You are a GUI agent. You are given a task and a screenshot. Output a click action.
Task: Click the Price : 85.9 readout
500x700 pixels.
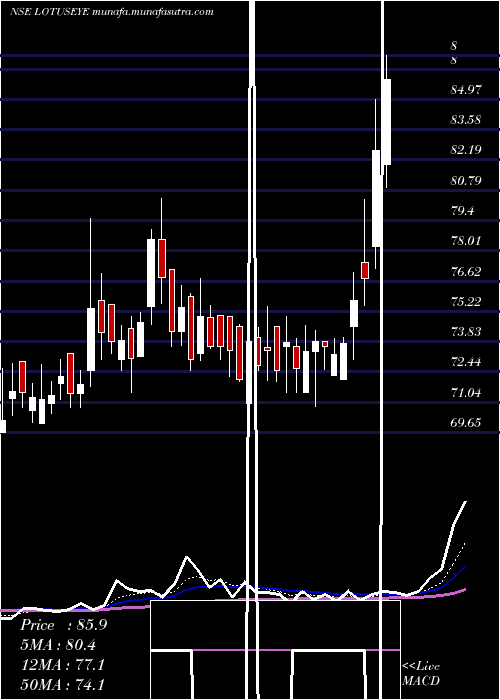coord(64,625)
